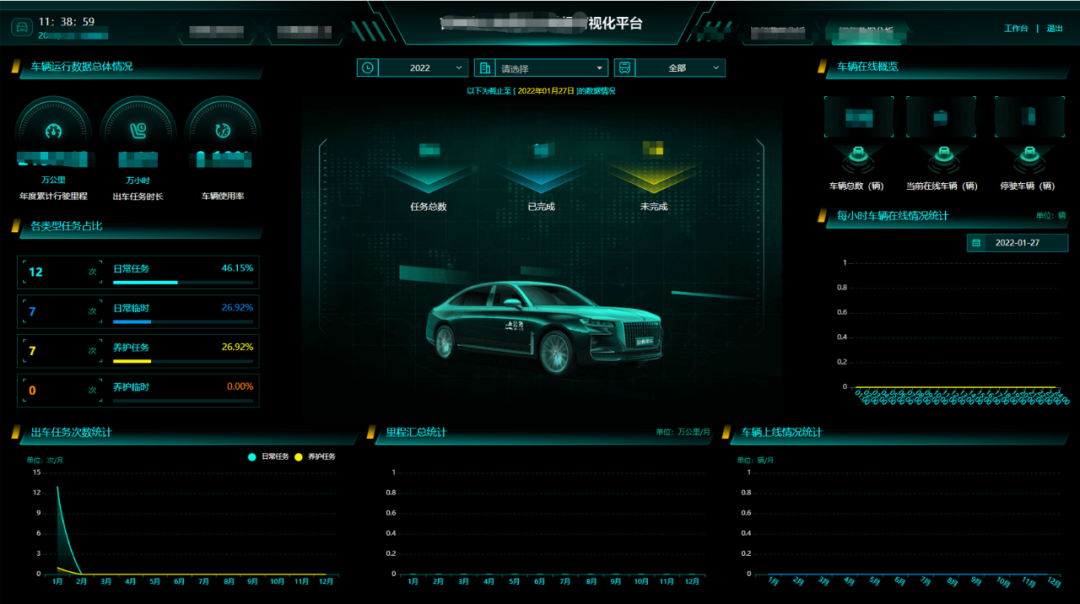Screen dimensions: 1080x604
Task: Click the calendar icon beside 2022-01-27
Action: (x=976, y=242)
